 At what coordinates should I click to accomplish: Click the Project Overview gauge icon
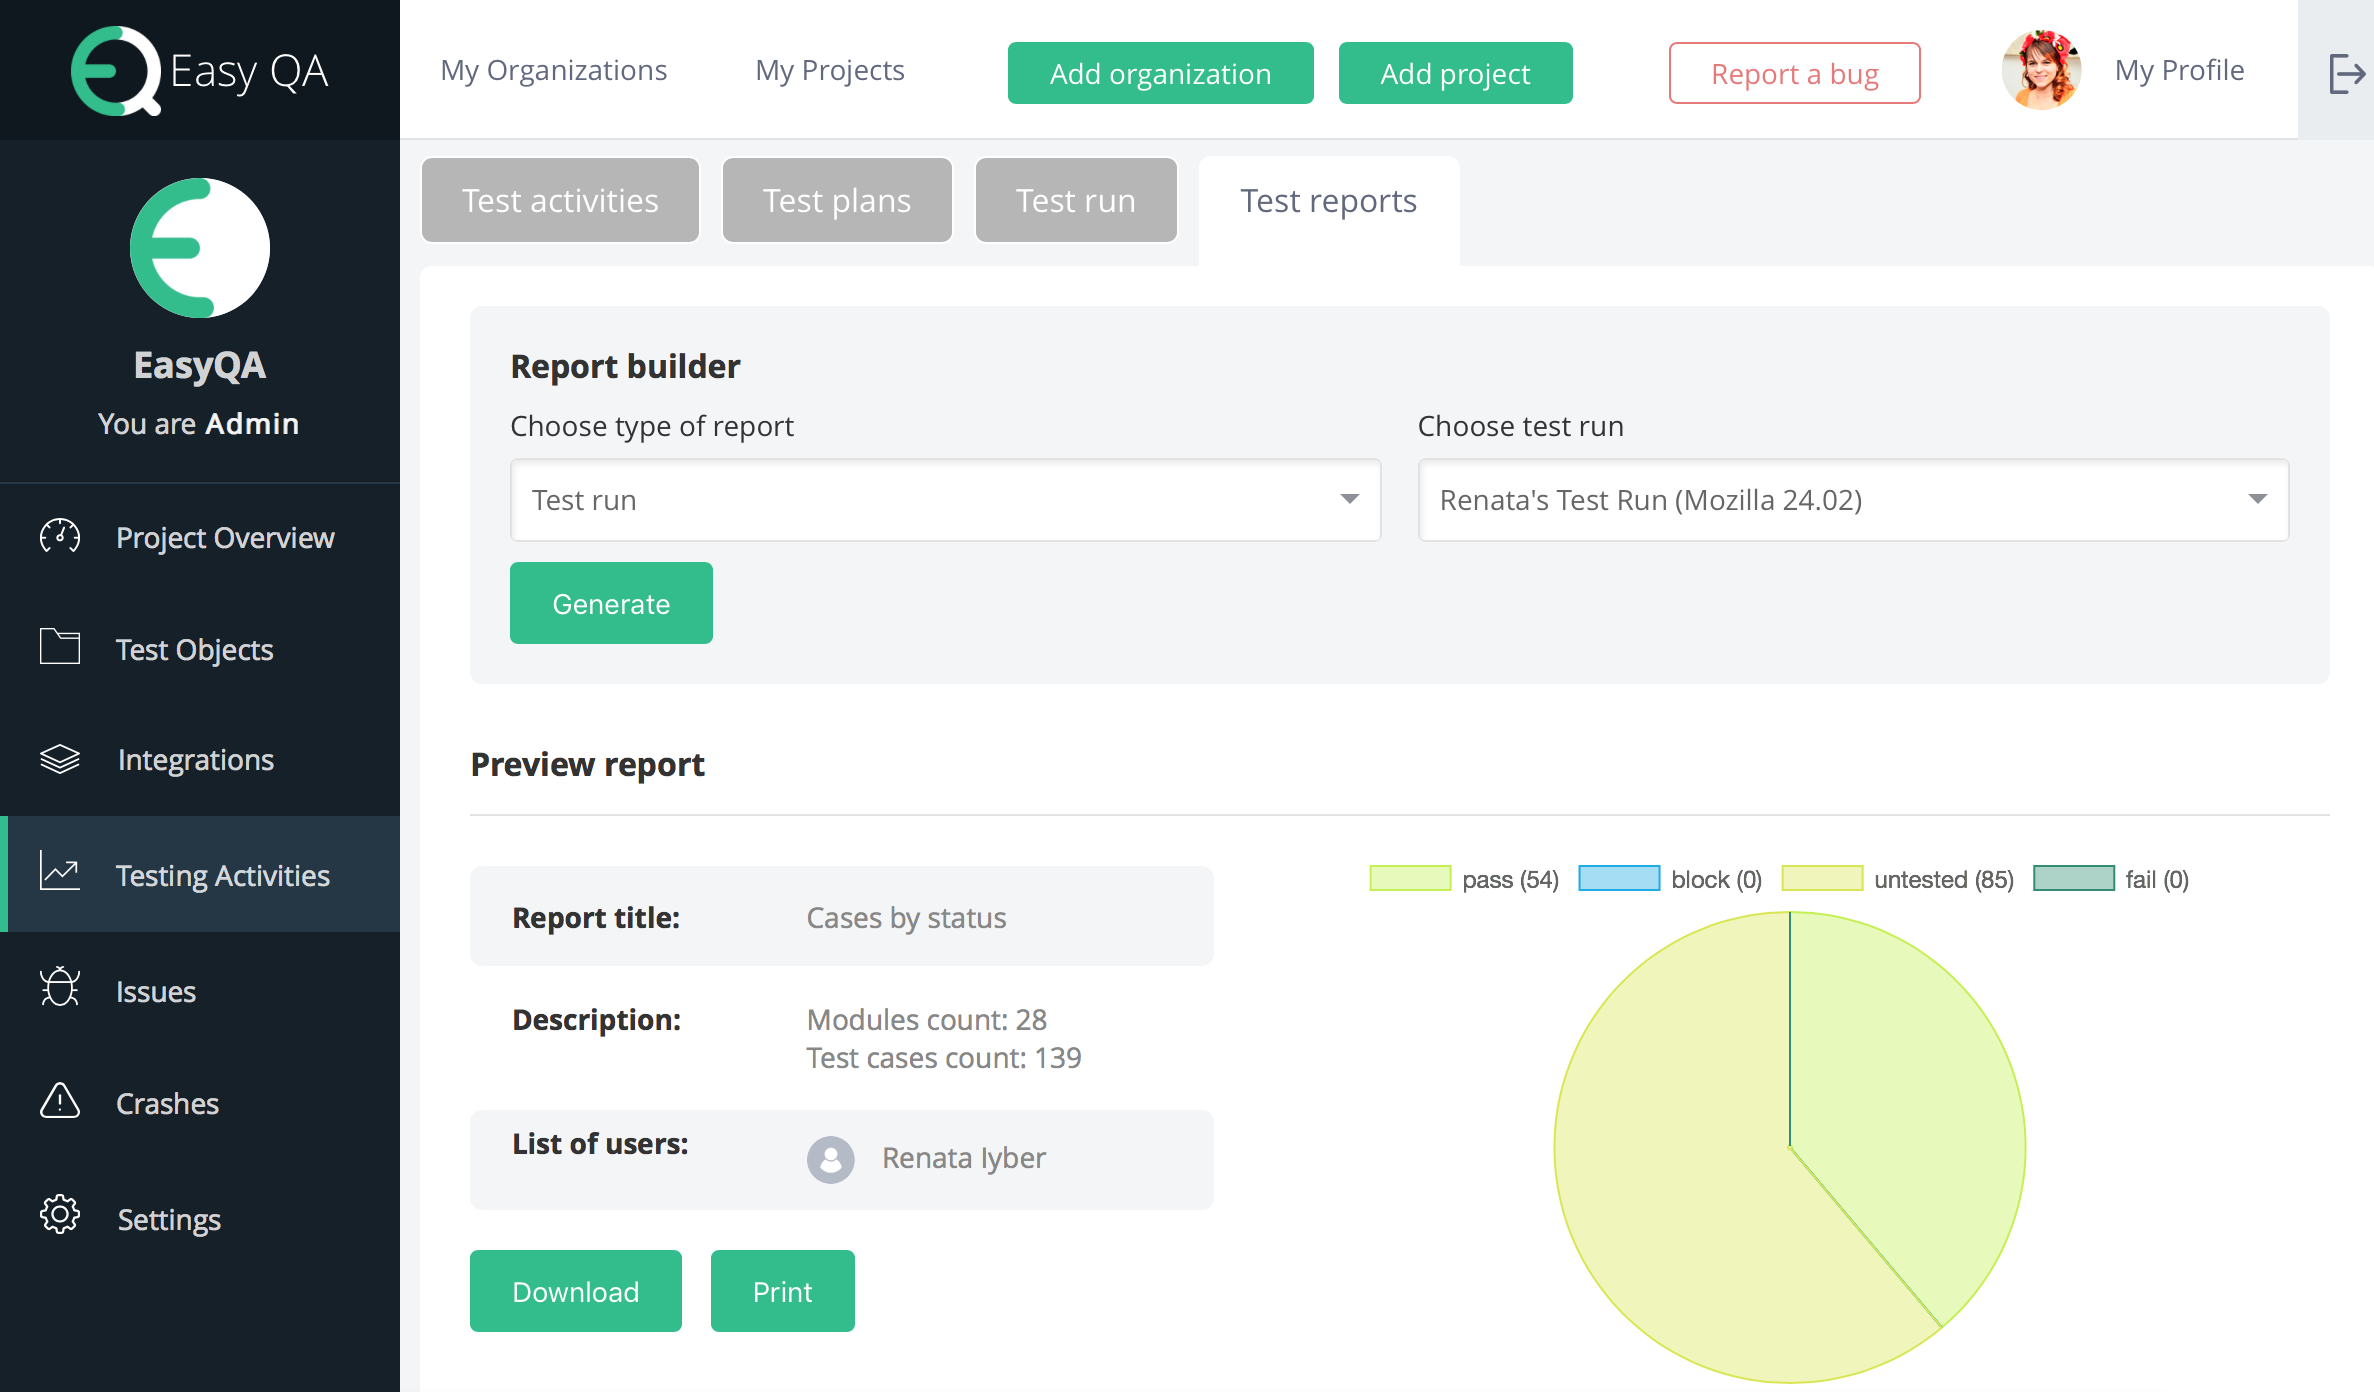point(60,537)
